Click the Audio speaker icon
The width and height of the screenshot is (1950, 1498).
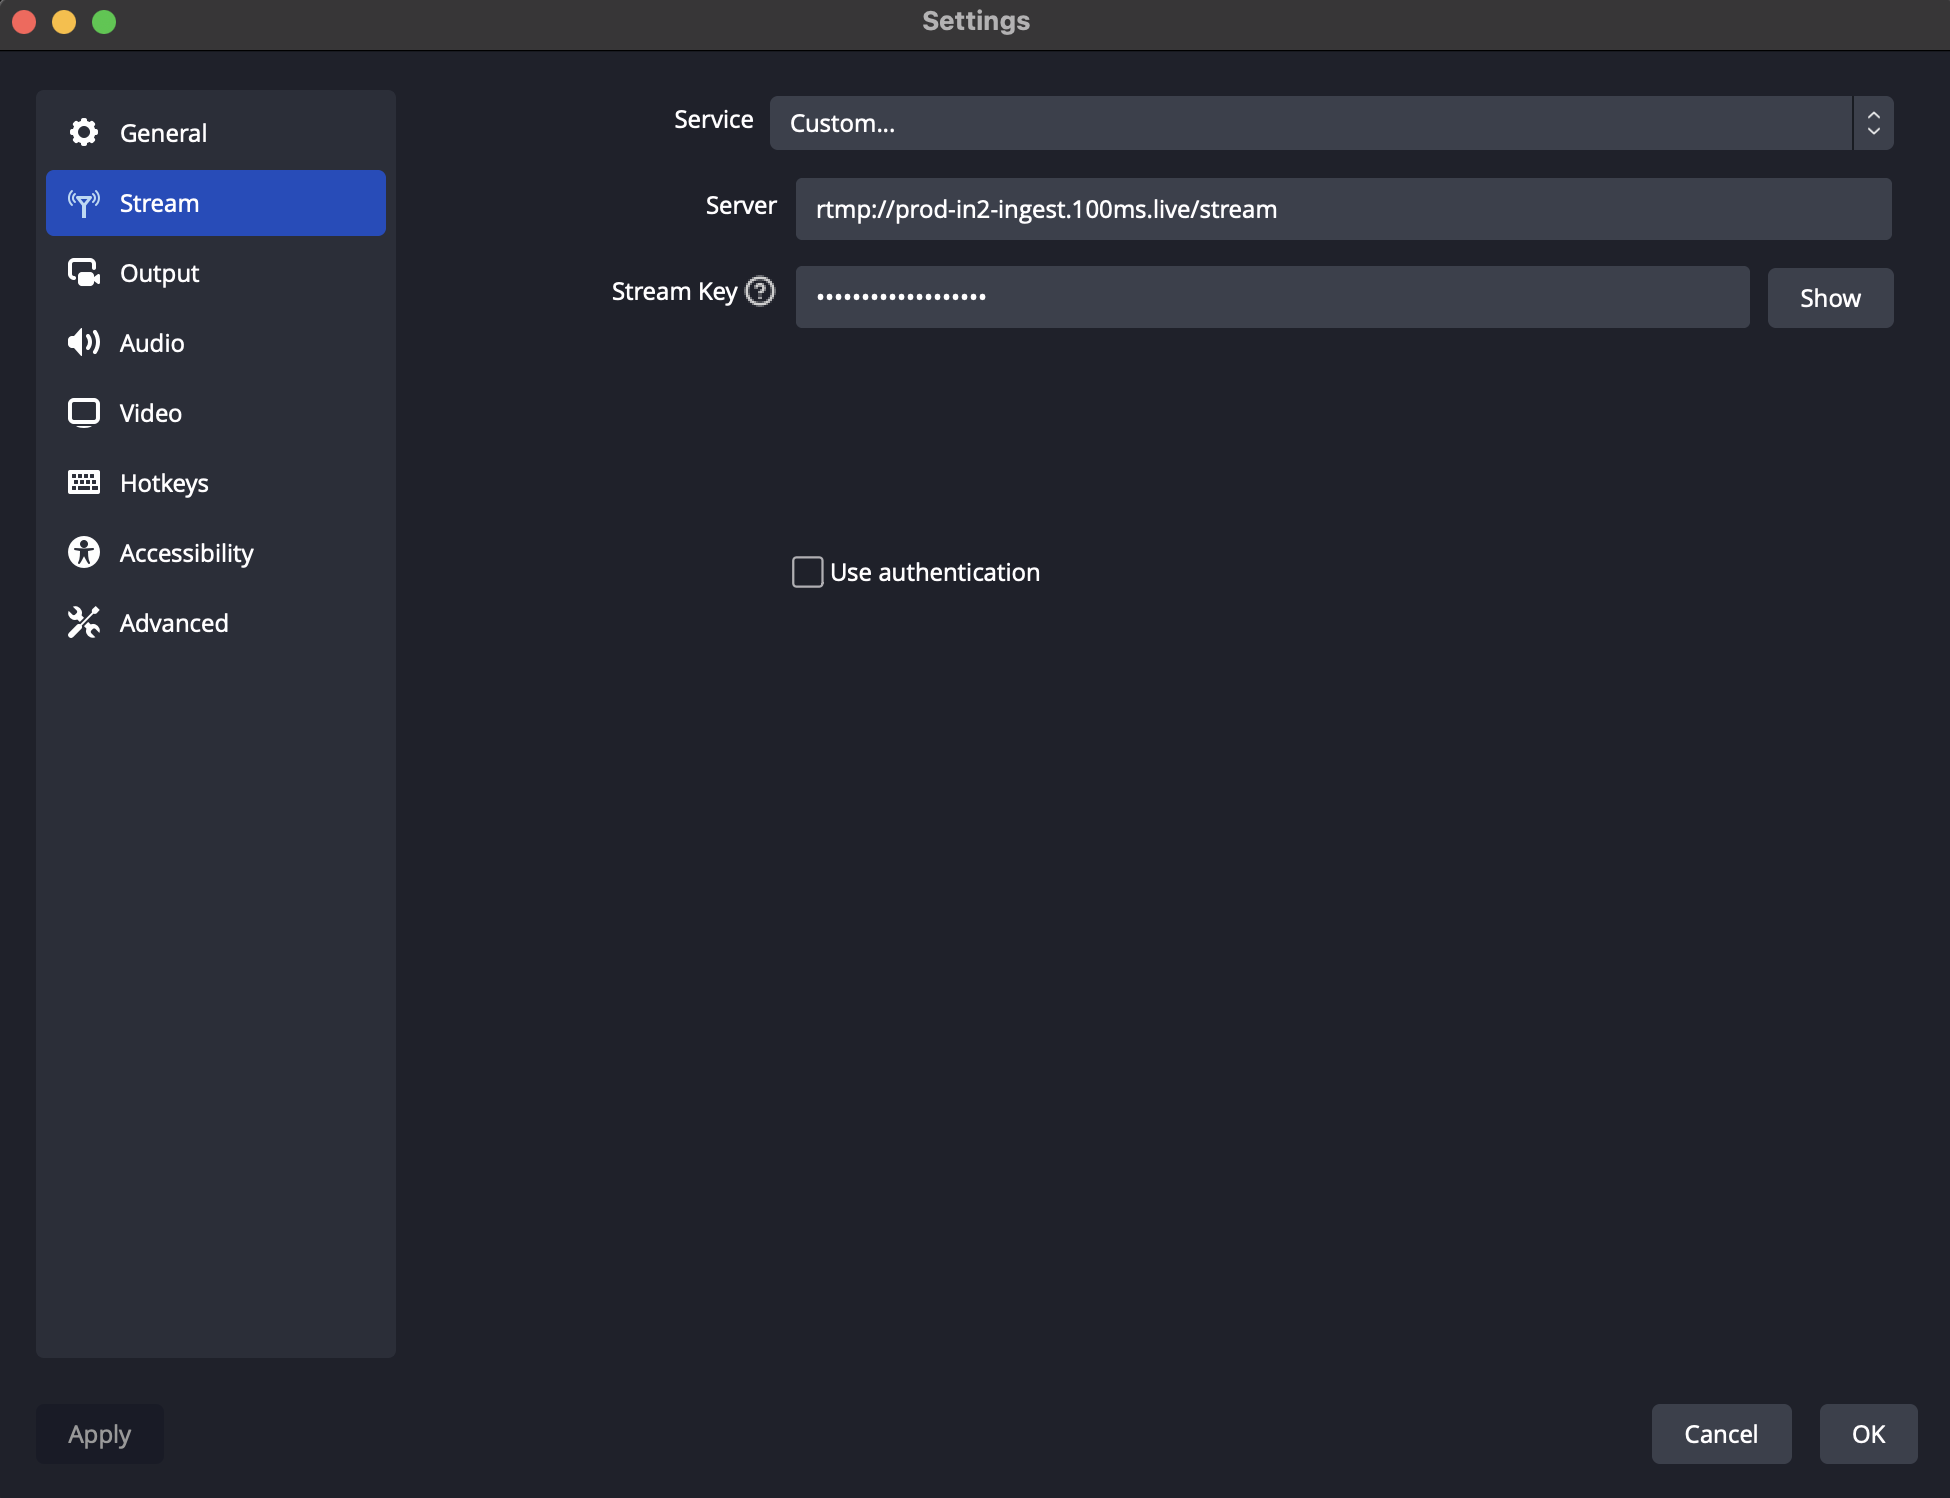[84, 342]
